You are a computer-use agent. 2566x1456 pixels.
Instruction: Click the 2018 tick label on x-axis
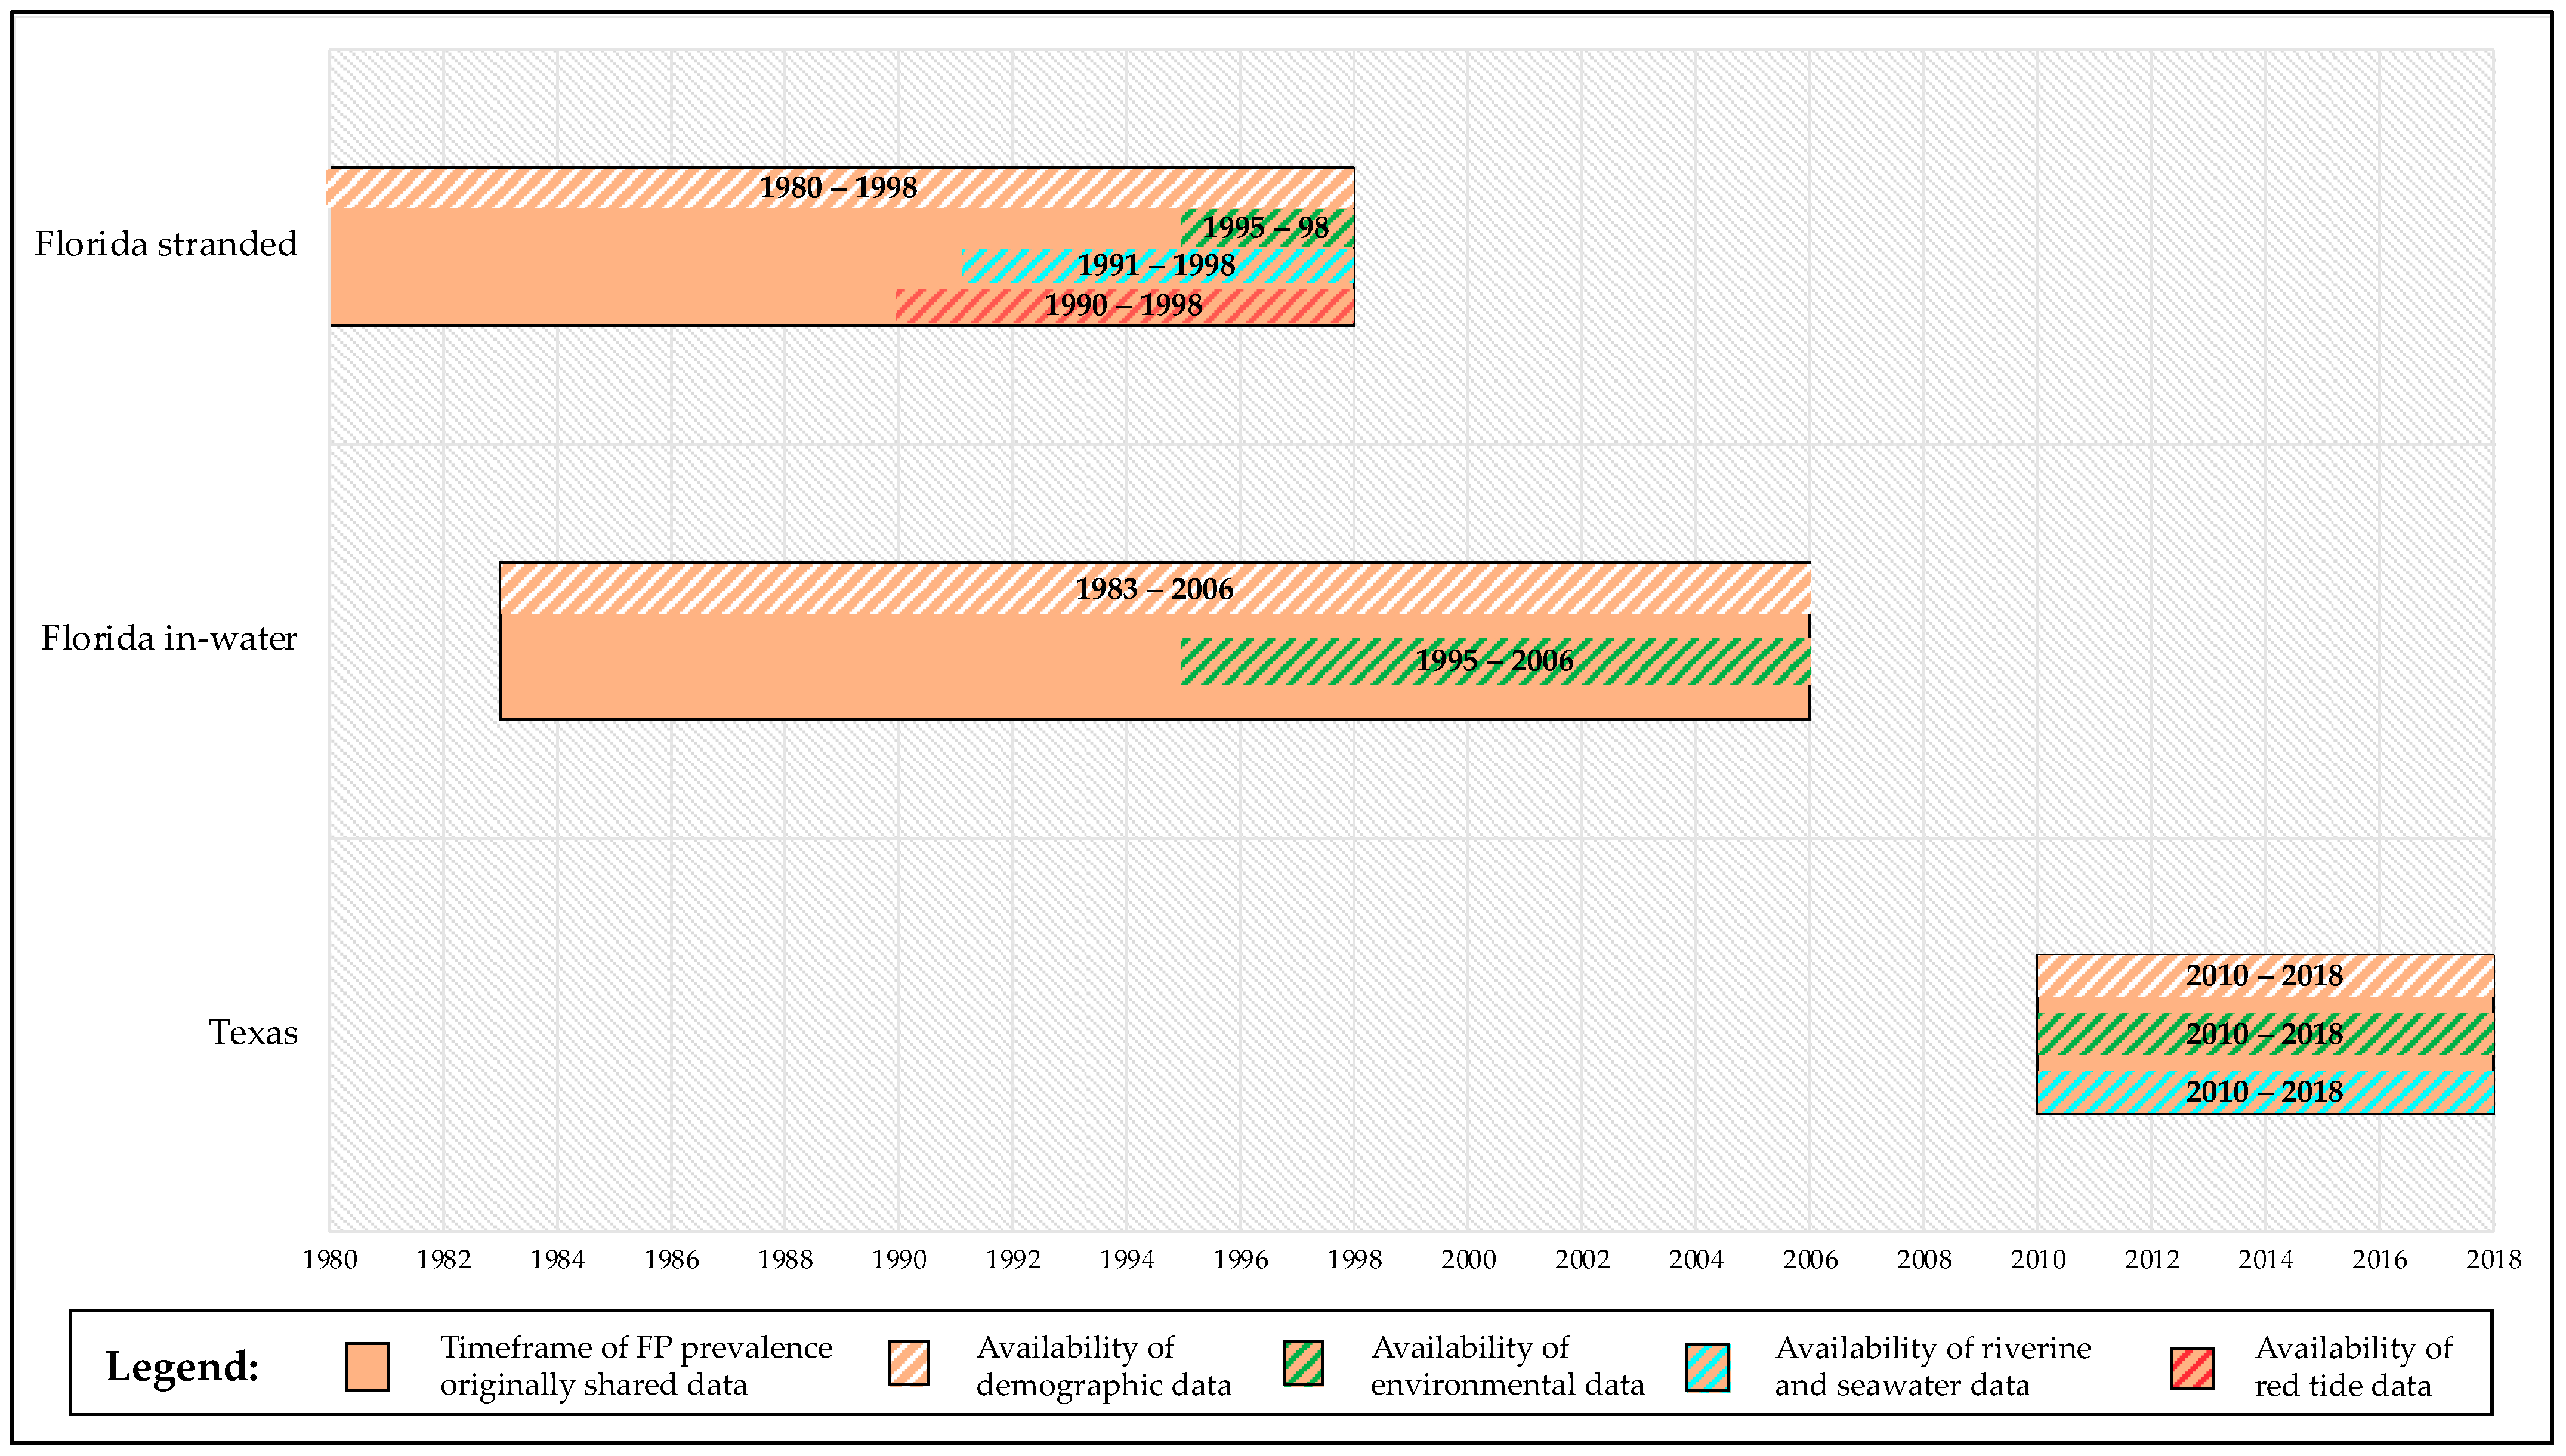click(2493, 1259)
